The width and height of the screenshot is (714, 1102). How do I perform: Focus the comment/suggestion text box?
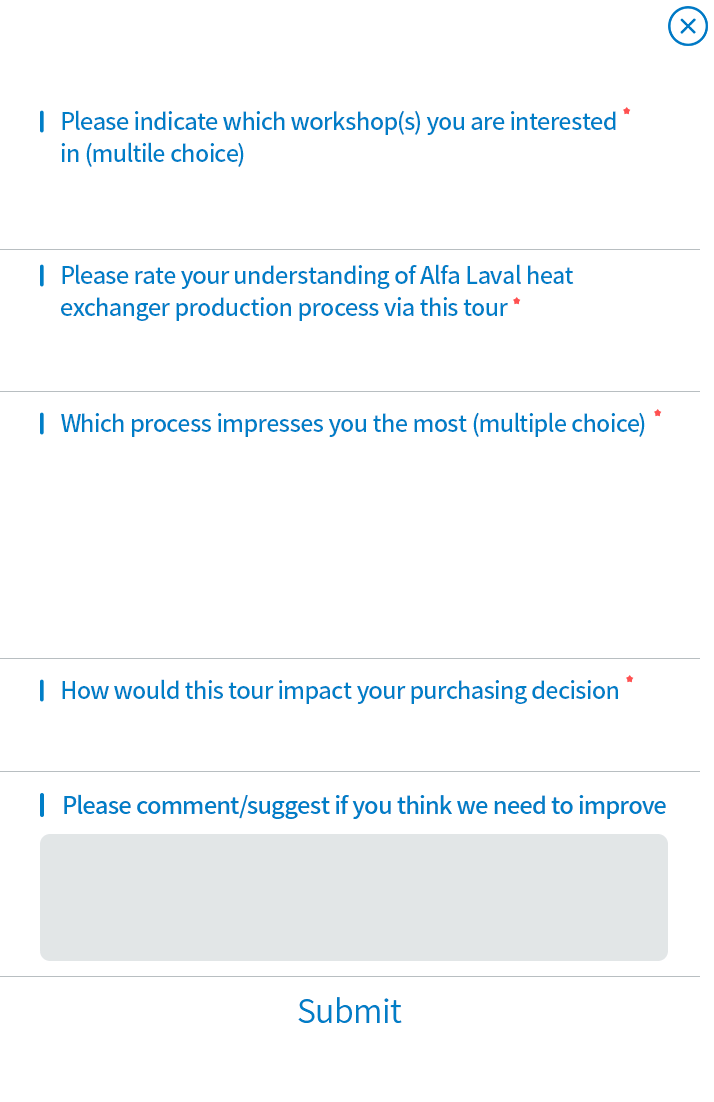pyautogui.click(x=353, y=897)
